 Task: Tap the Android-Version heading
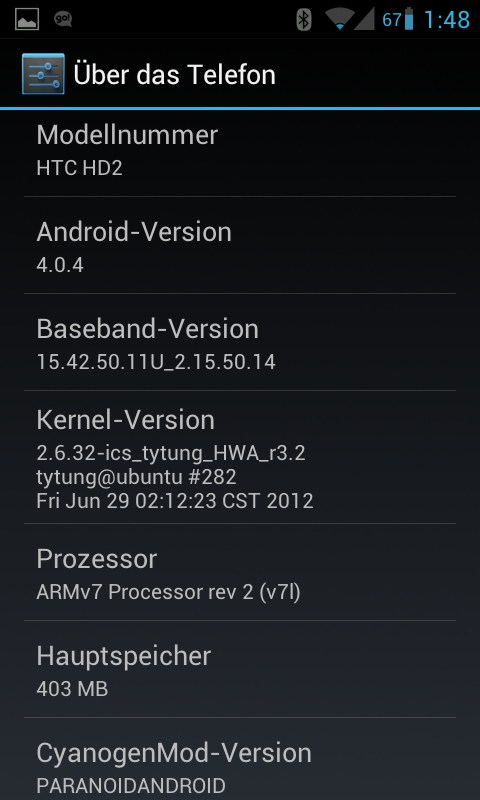coord(134,232)
